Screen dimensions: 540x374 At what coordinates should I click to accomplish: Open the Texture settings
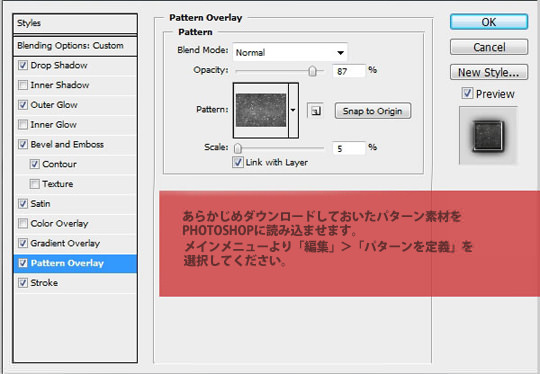point(58,184)
